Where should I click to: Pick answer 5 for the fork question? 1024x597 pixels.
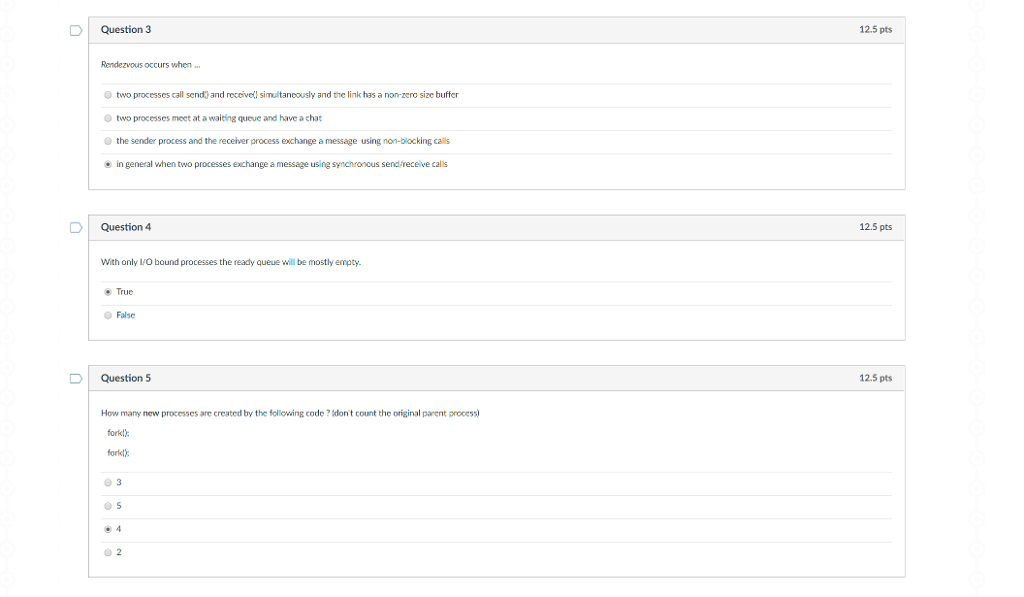(x=108, y=505)
